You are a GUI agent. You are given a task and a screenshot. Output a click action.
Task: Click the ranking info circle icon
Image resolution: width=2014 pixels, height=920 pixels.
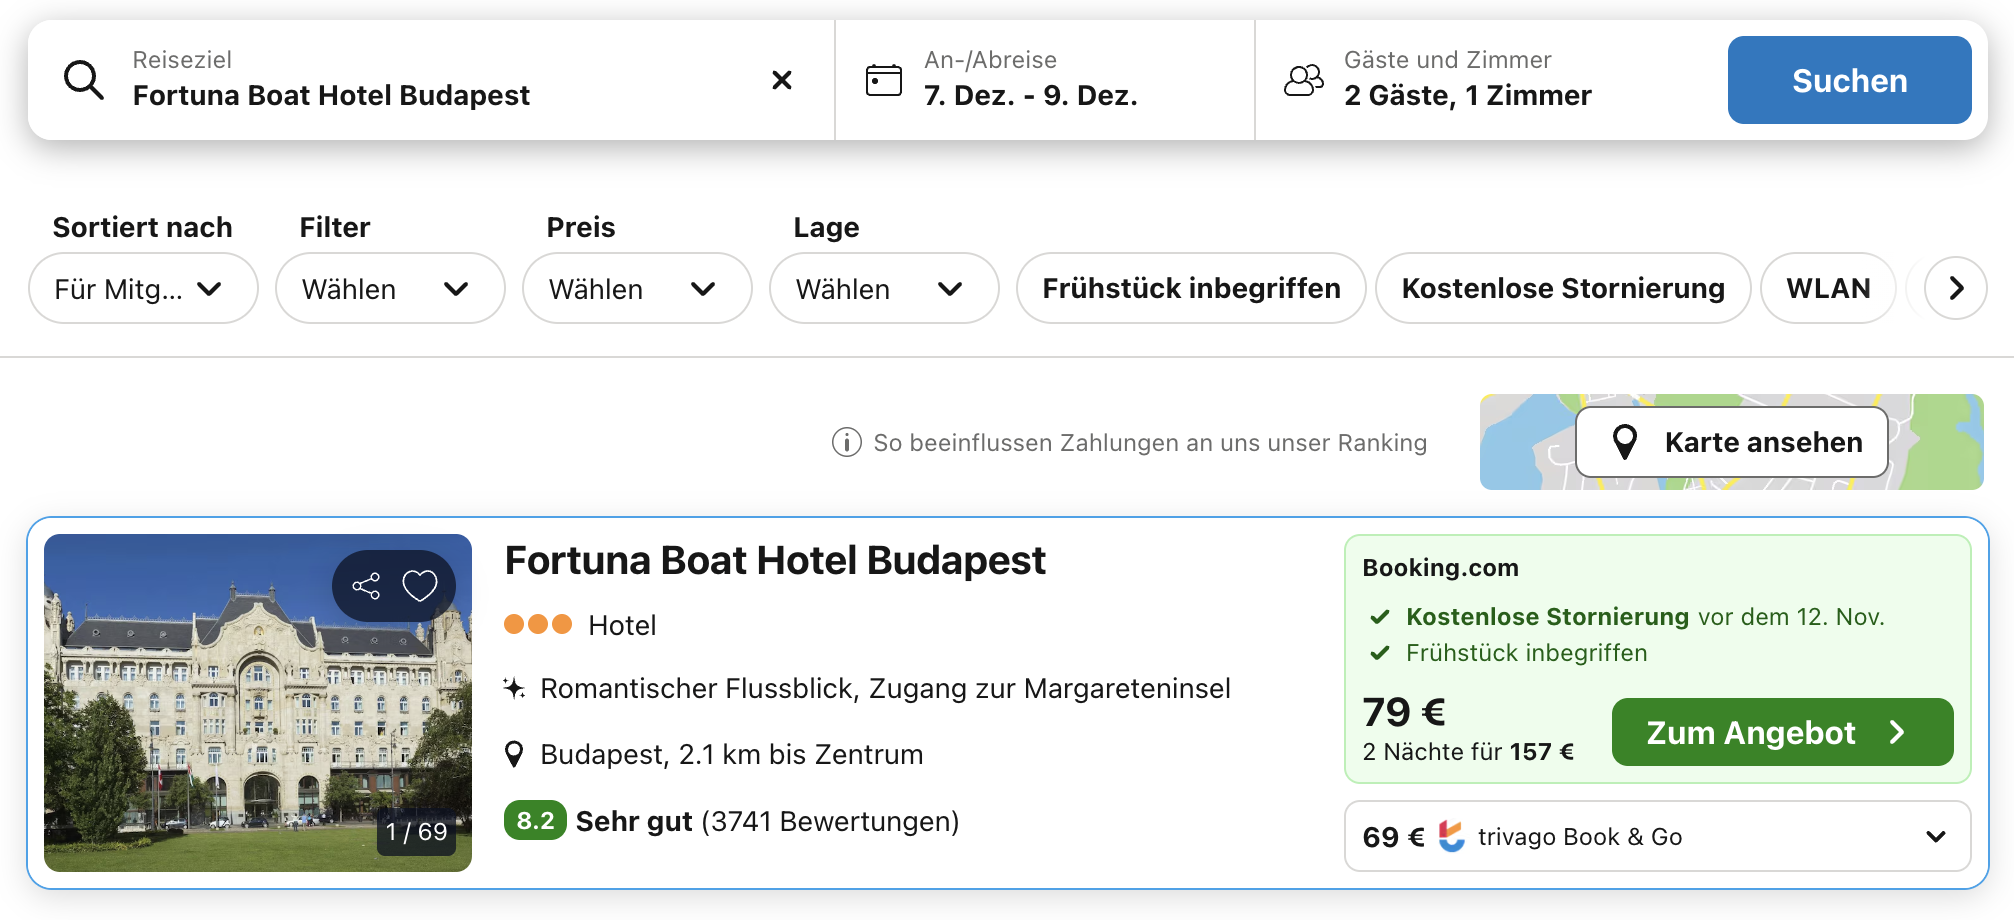(x=846, y=442)
